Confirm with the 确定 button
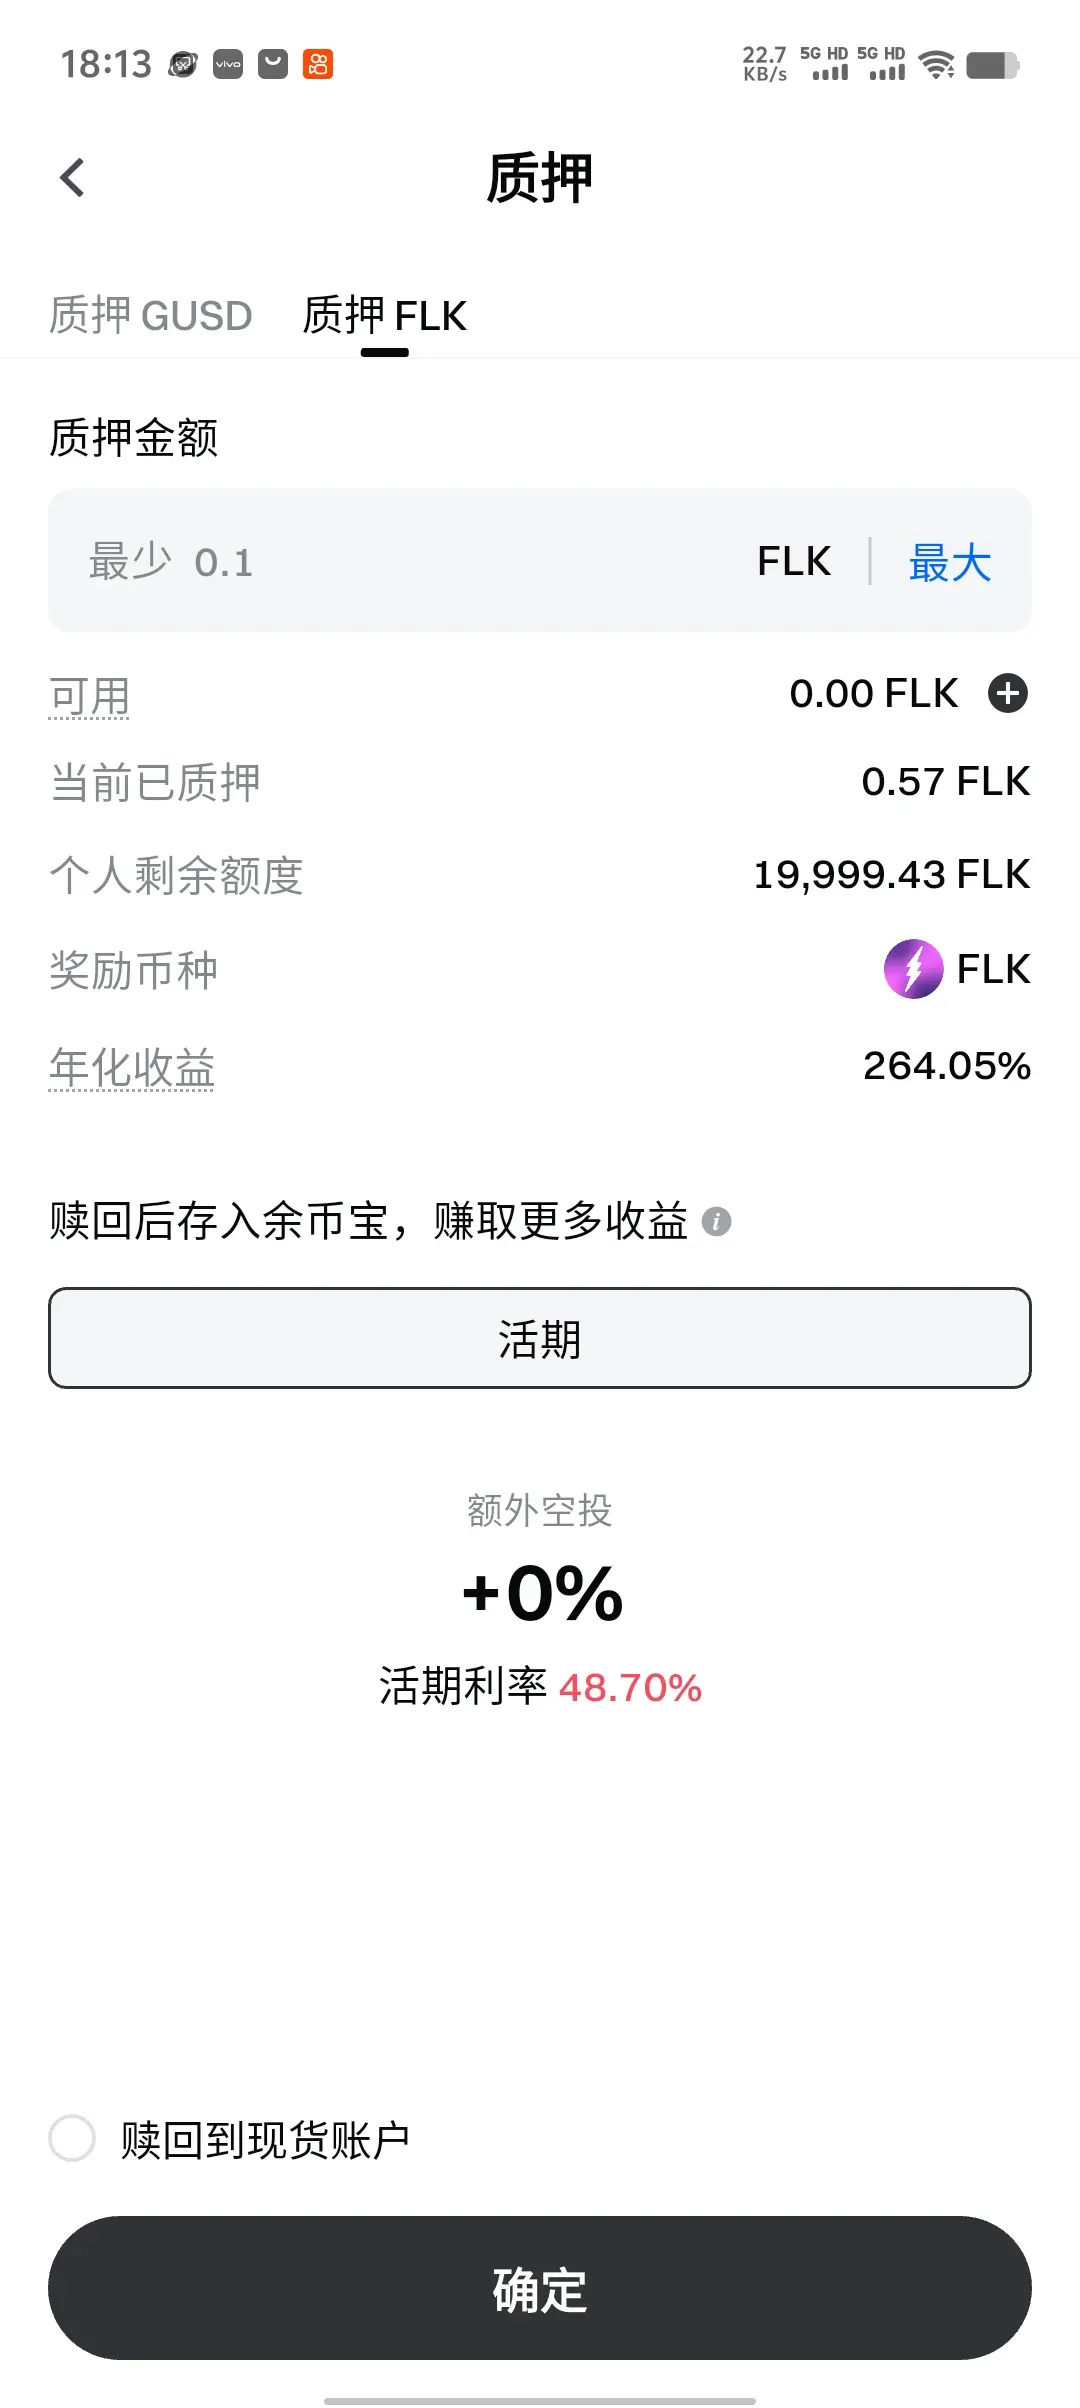Viewport: 1080px width, 2408px height. [x=540, y=2289]
